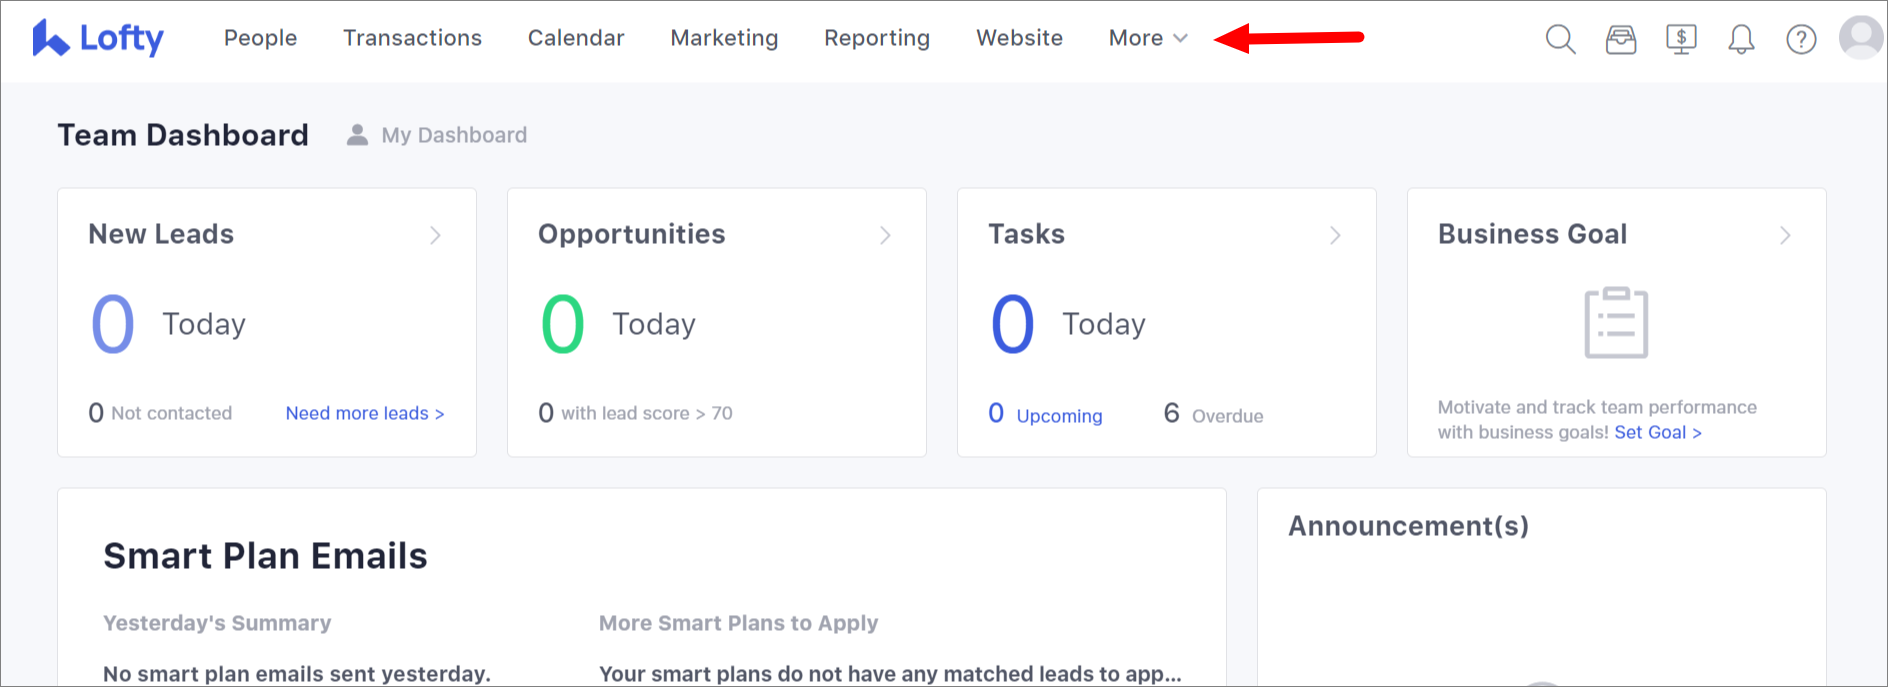This screenshot has height=687, width=1888.
Task: Click 'Your smart plans do not have' text
Action: pos(890,674)
